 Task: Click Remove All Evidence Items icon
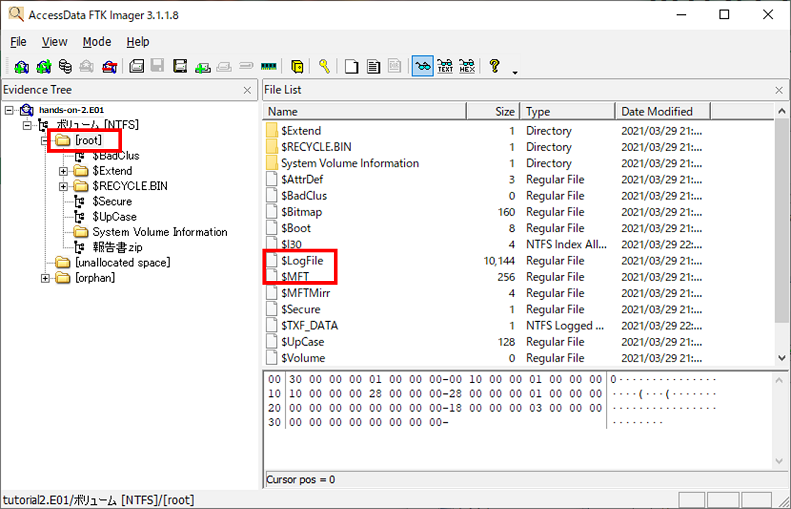[x=109, y=67]
